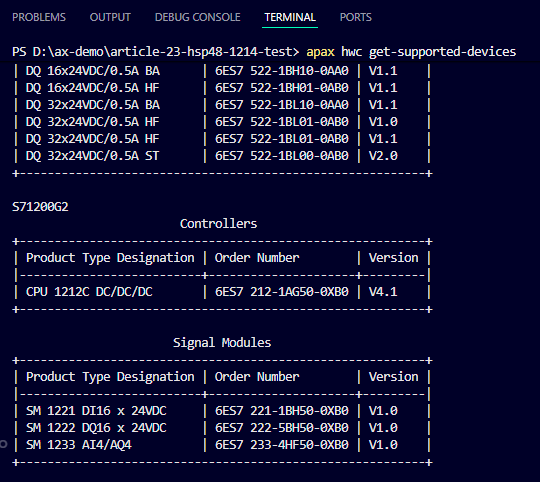Click the prompt path 'D:\ax-demo\article-23-hsp48-1214-test>'

pyautogui.click(x=166, y=52)
